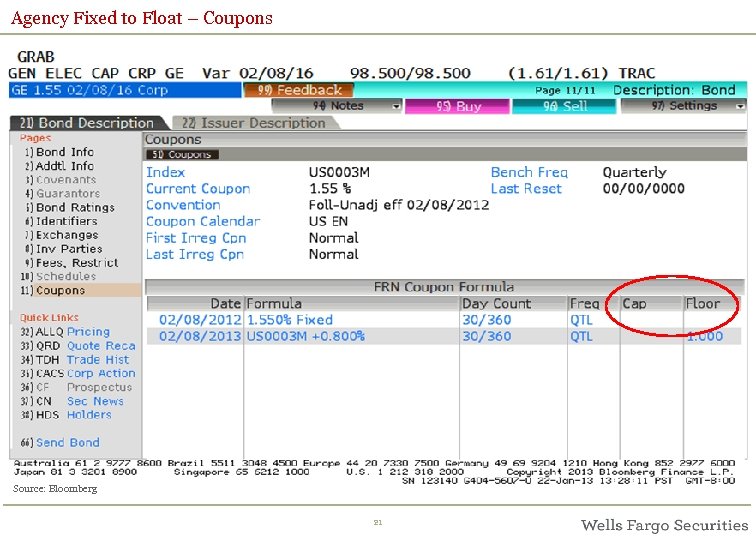Click the Page 11/11 indicator
Image resolution: width=756 pixels, height=540 pixels.
tap(565, 91)
